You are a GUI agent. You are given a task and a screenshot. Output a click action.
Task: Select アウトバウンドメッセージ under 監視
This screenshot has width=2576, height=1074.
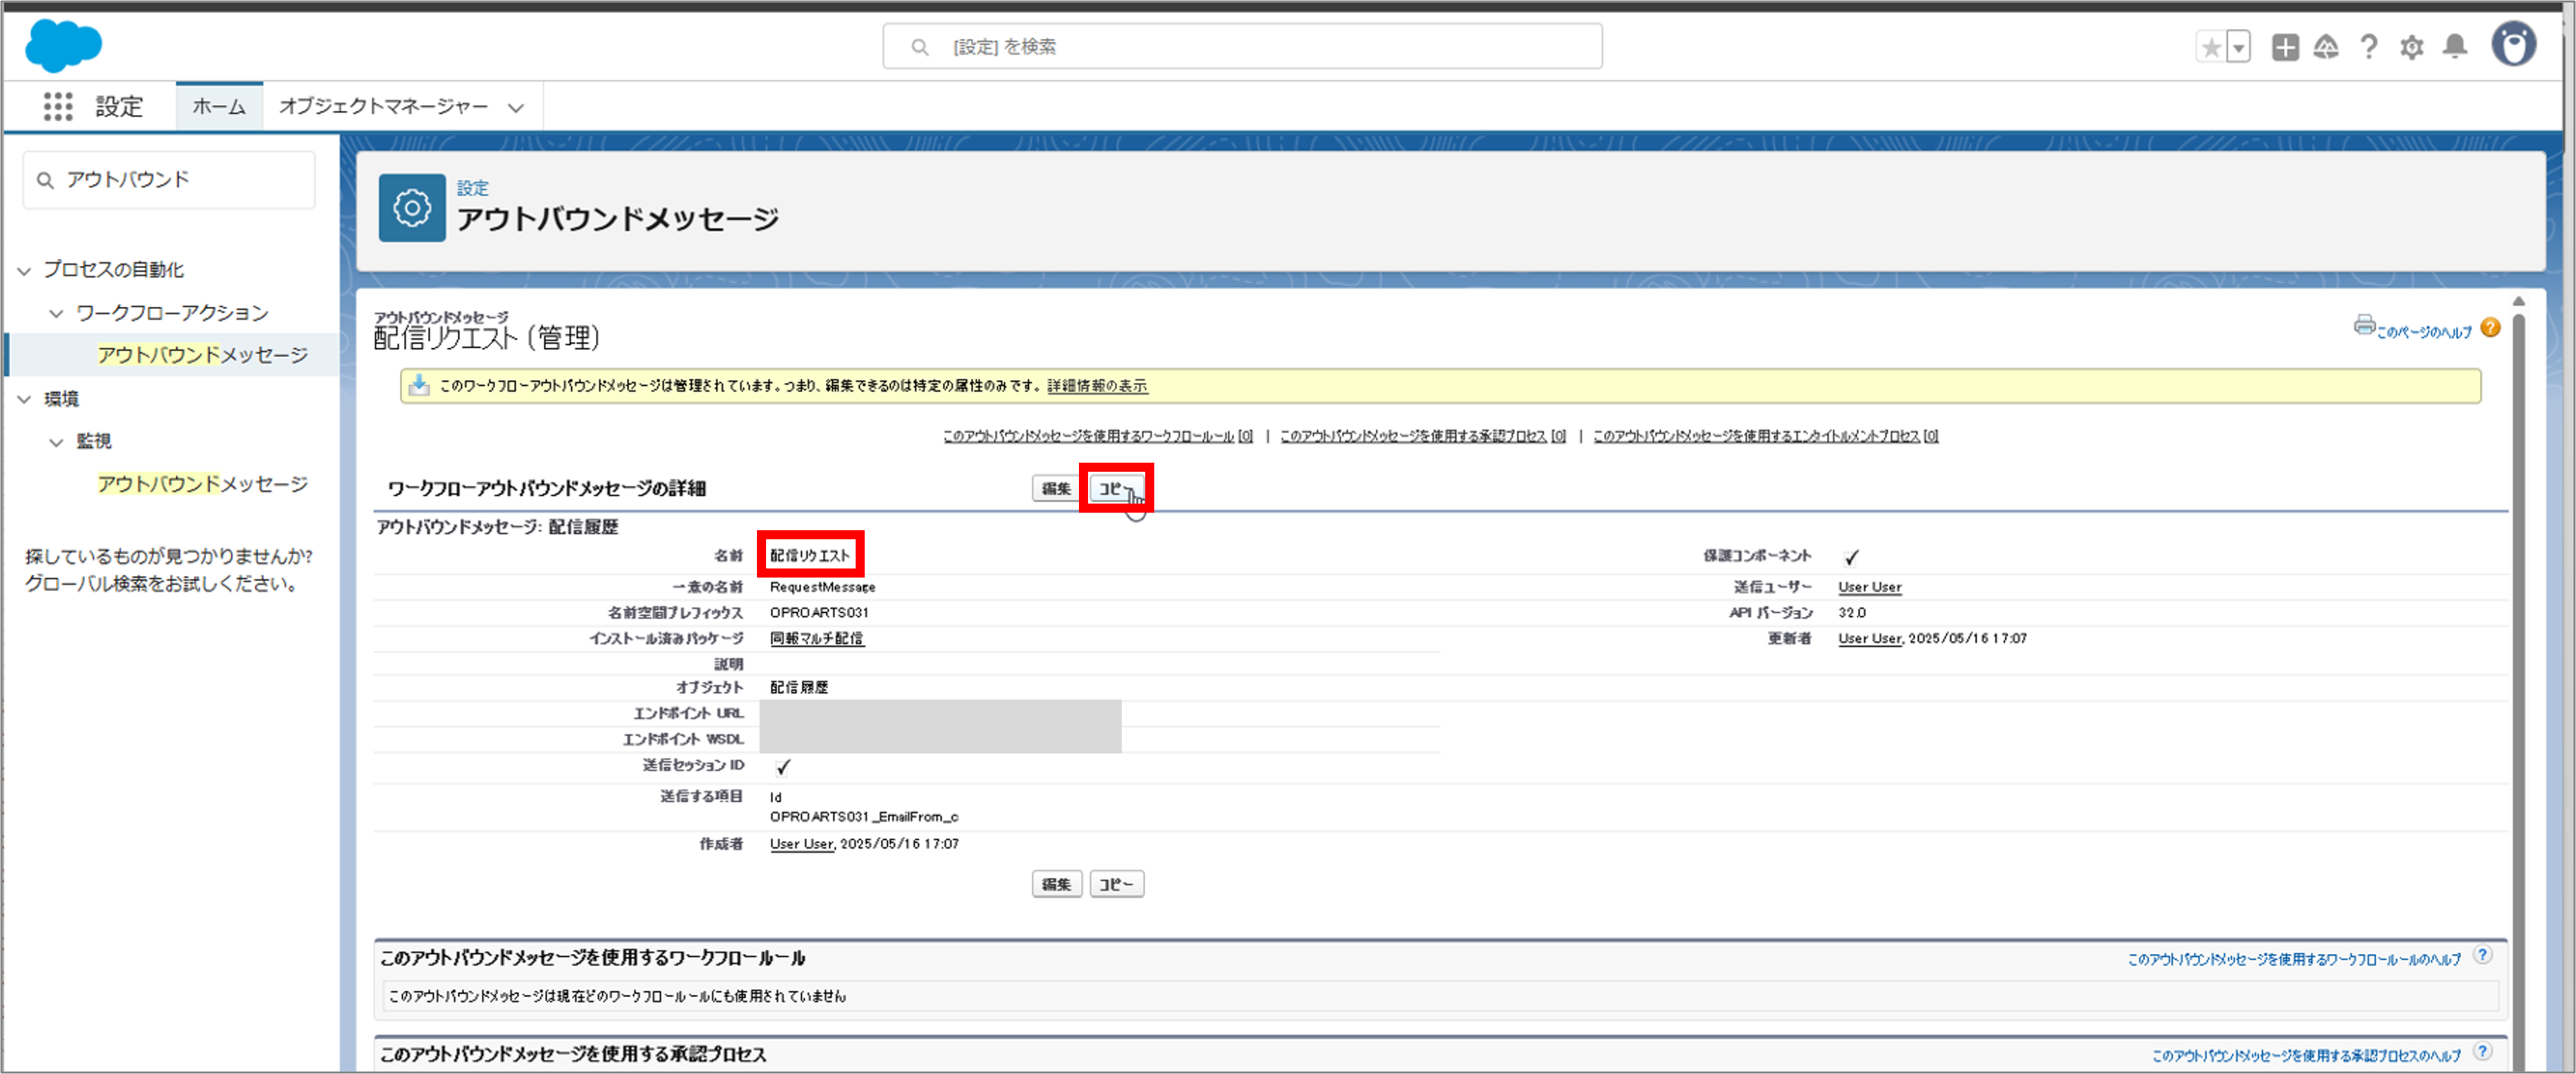[202, 484]
